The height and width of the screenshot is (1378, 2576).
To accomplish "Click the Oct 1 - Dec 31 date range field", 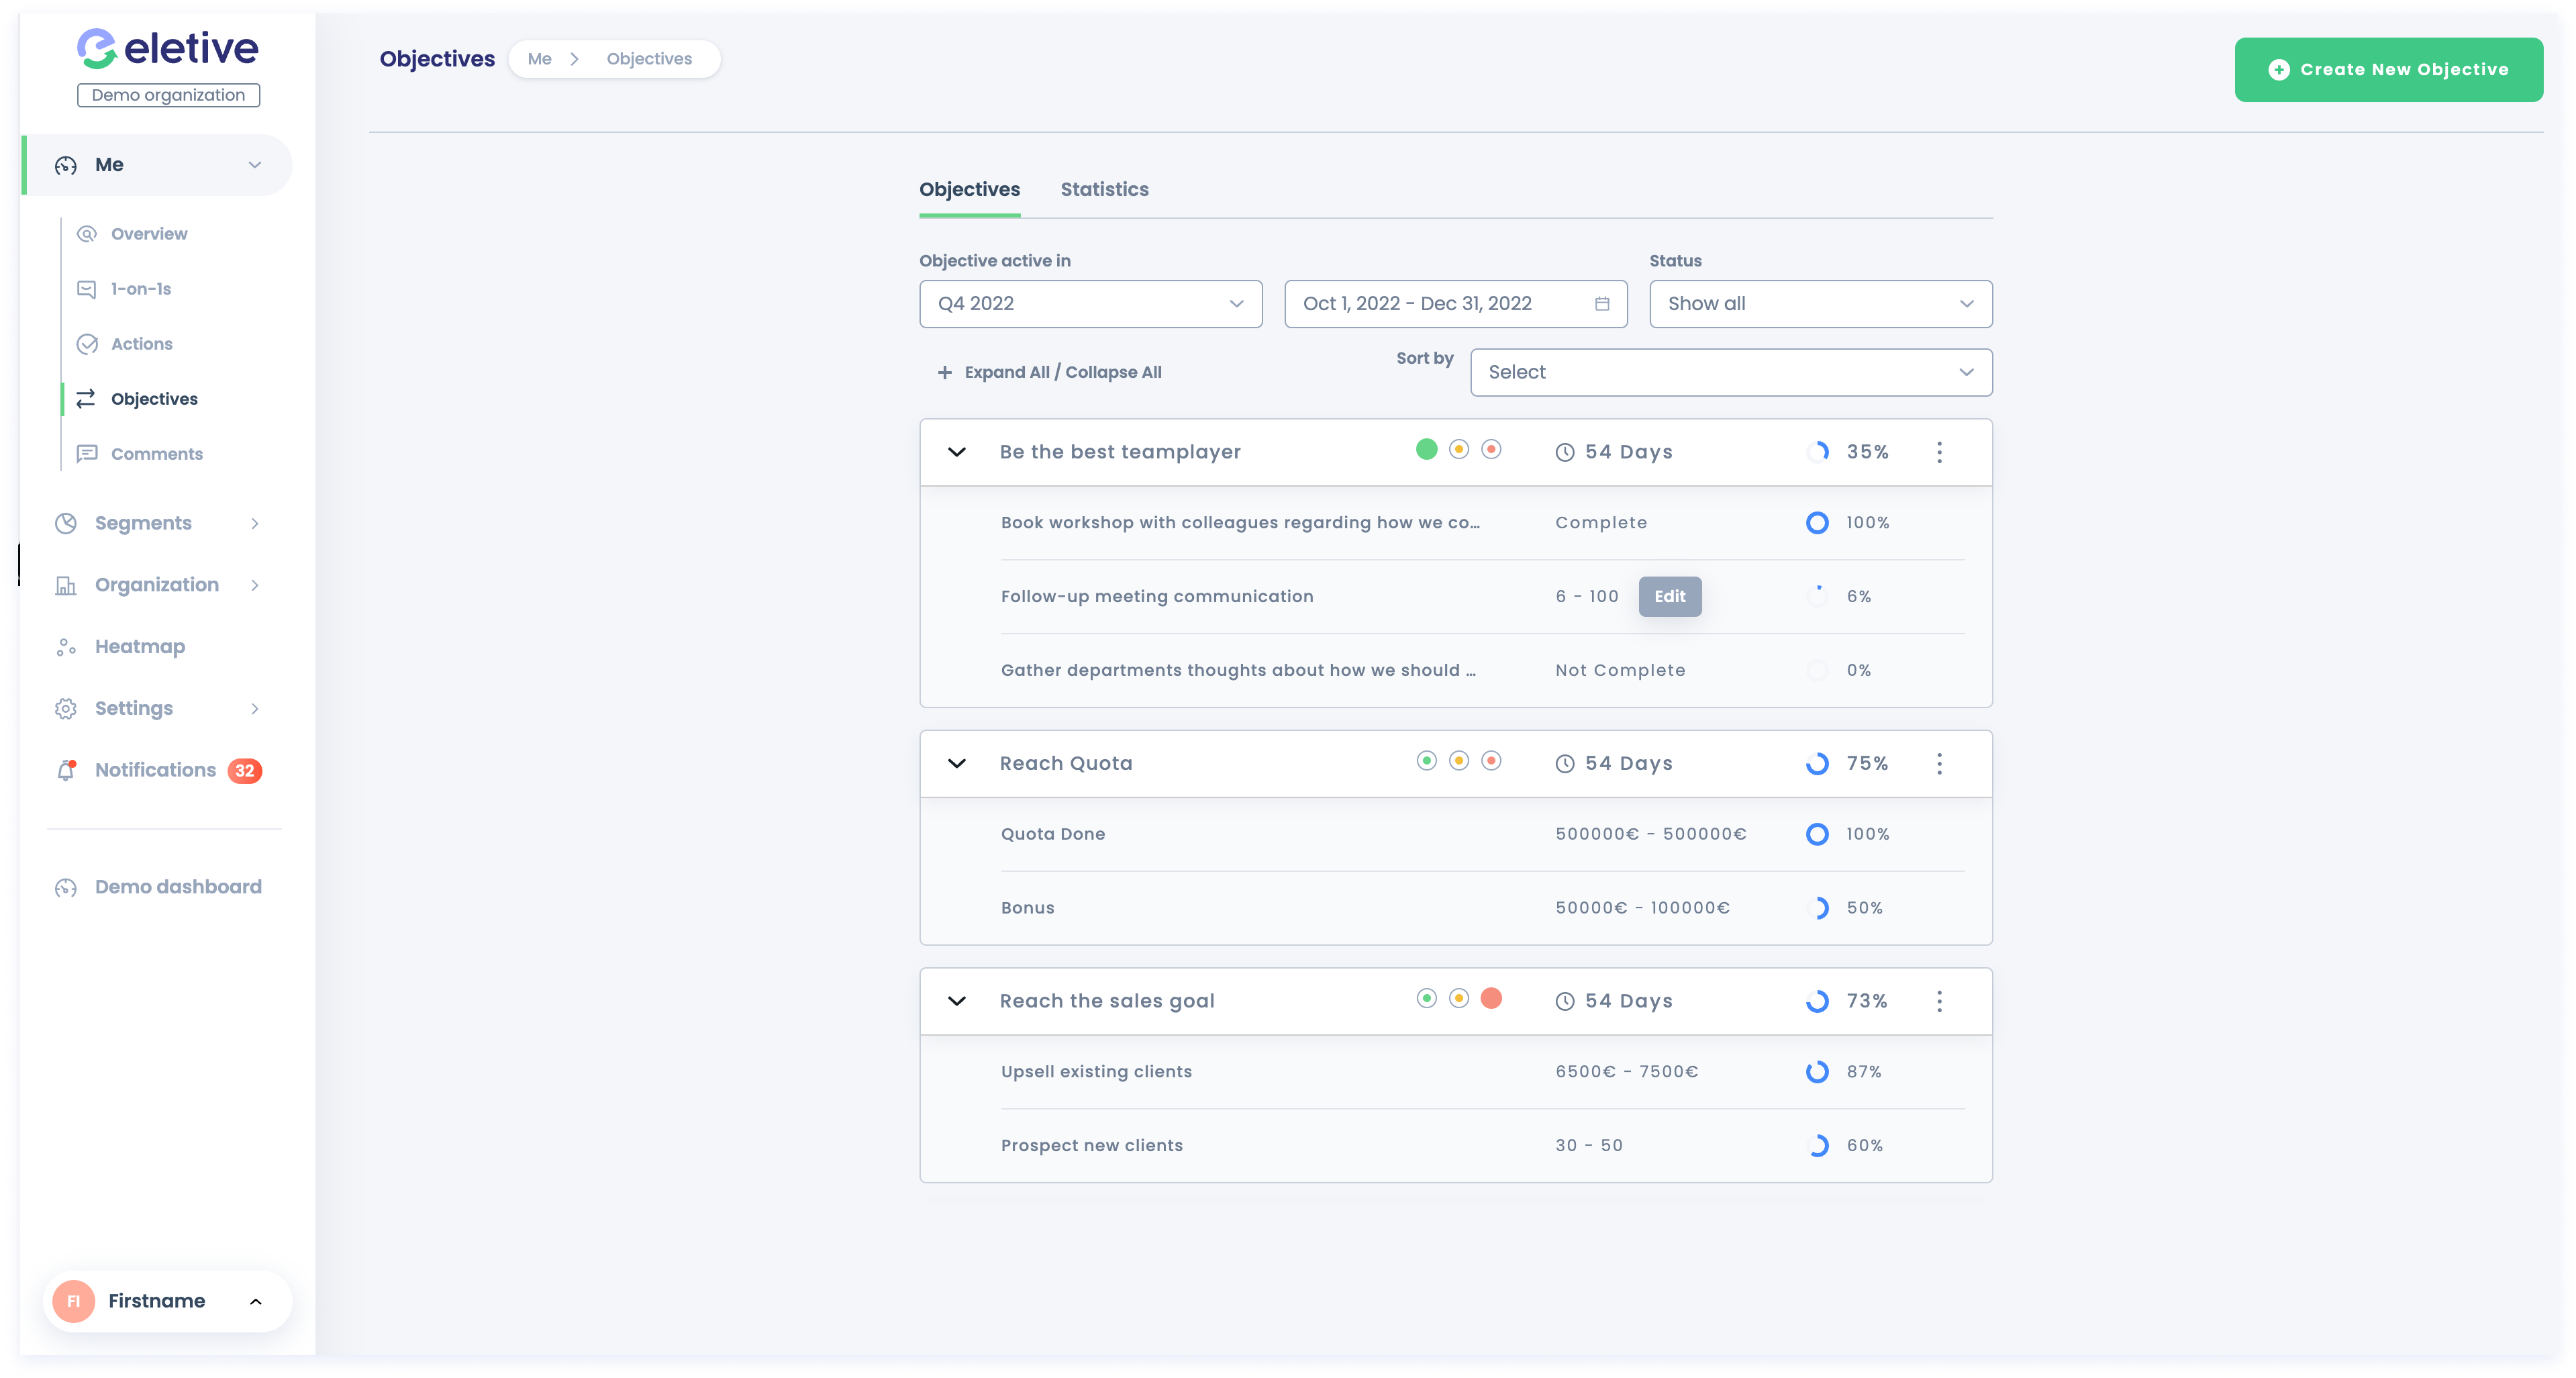I will pos(1440,303).
